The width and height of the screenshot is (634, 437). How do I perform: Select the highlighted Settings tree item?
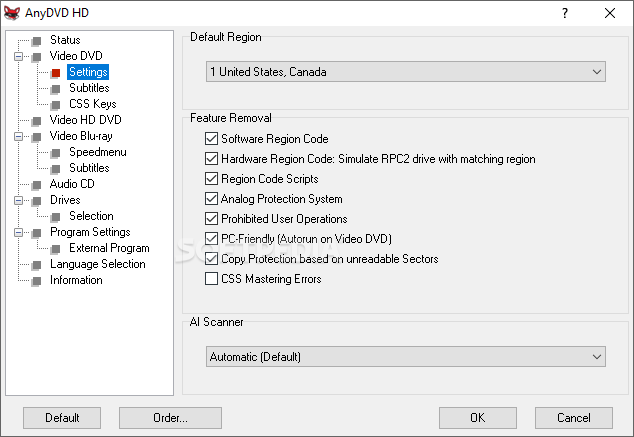[88, 72]
